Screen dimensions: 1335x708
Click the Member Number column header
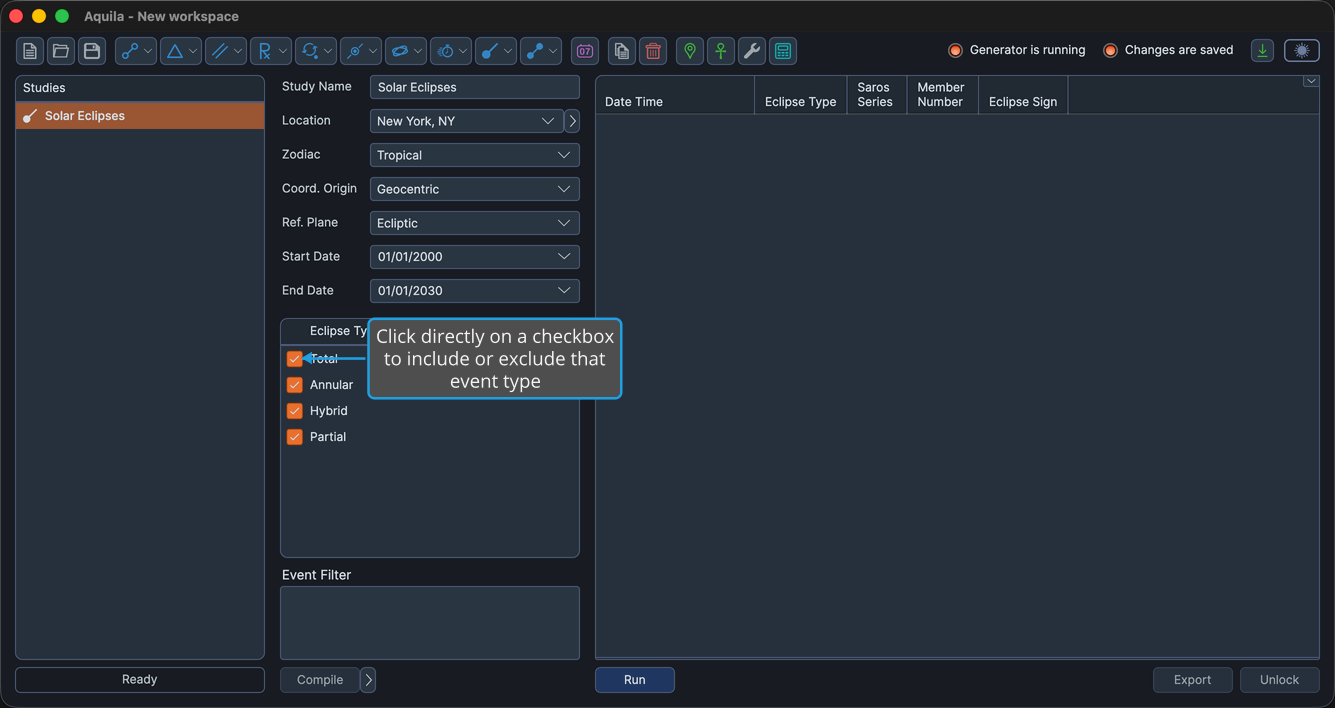pos(943,95)
